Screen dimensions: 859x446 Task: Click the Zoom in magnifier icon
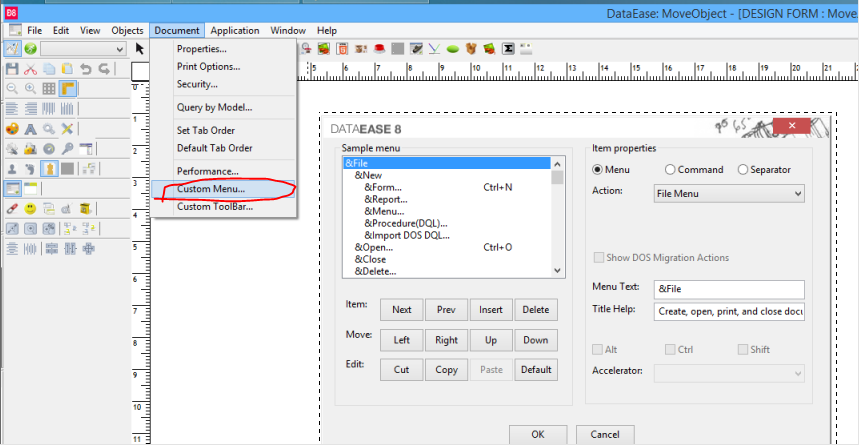pyautogui.click(x=30, y=88)
